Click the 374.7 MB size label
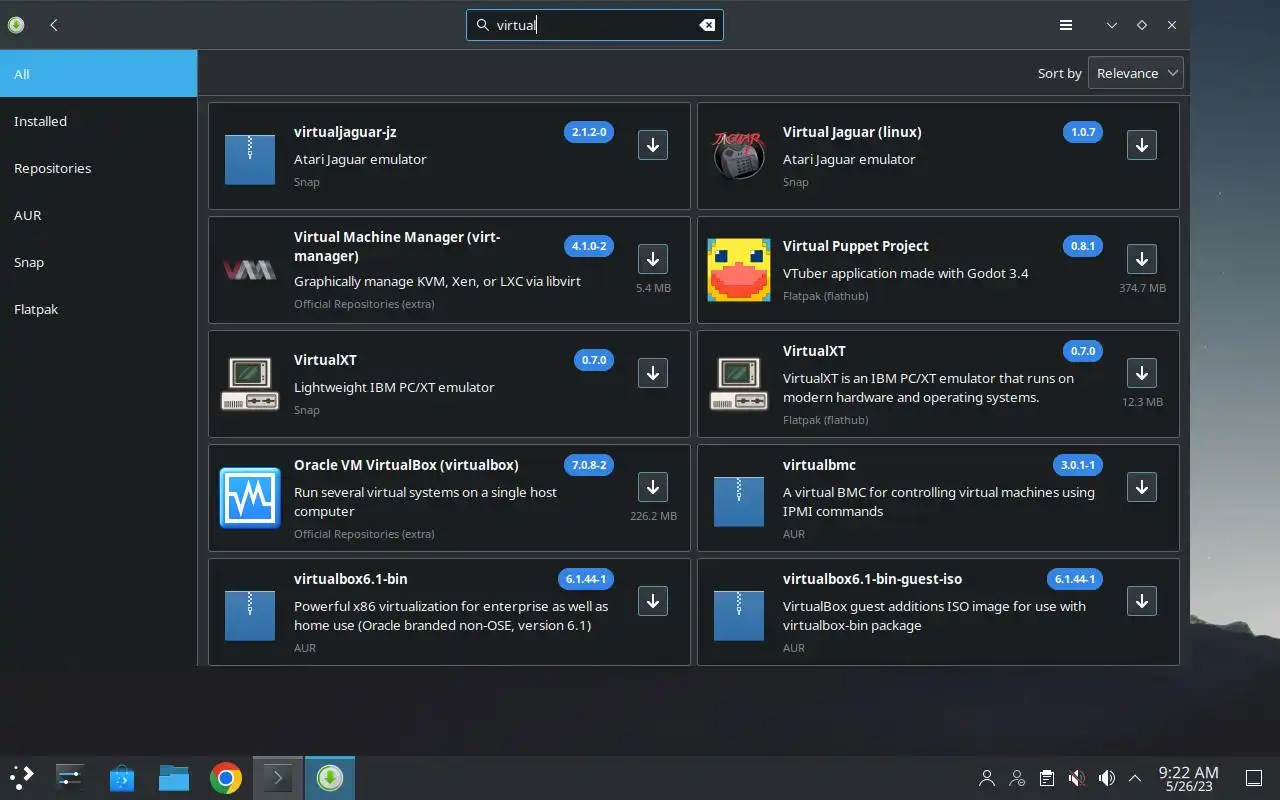The width and height of the screenshot is (1280, 800). (1142, 288)
